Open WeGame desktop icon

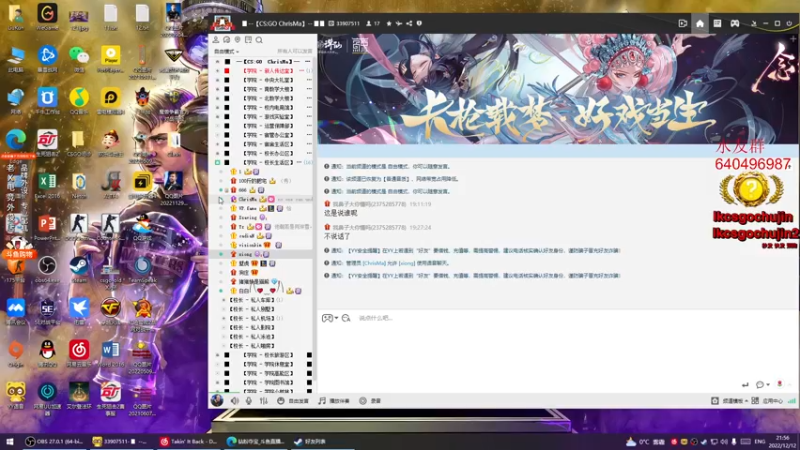tap(47, 15)
